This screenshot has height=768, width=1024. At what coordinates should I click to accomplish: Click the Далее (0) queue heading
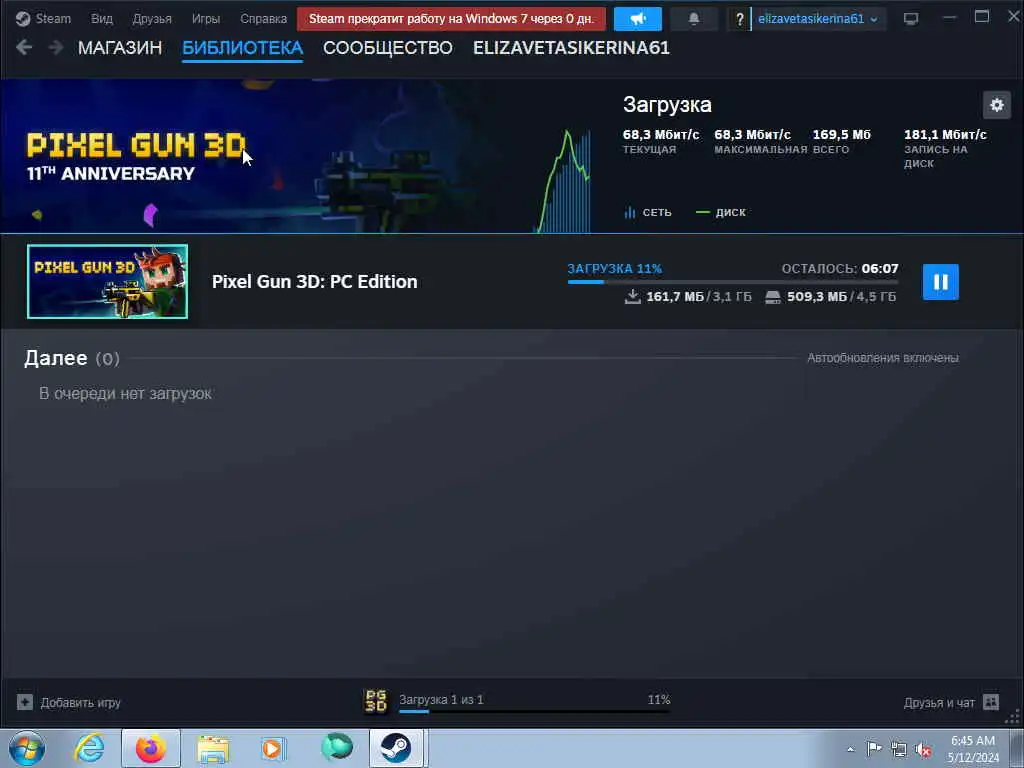72,358
